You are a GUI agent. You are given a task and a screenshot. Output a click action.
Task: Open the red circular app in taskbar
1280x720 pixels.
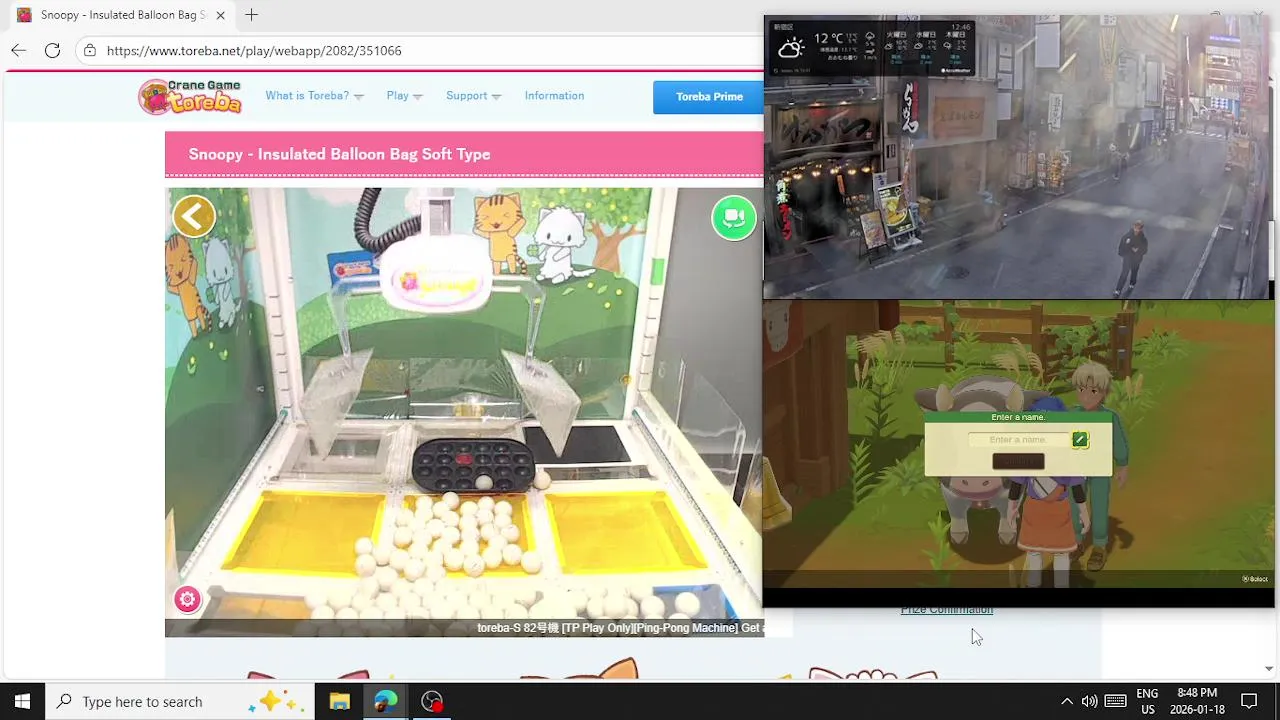[x=432, y=701]
